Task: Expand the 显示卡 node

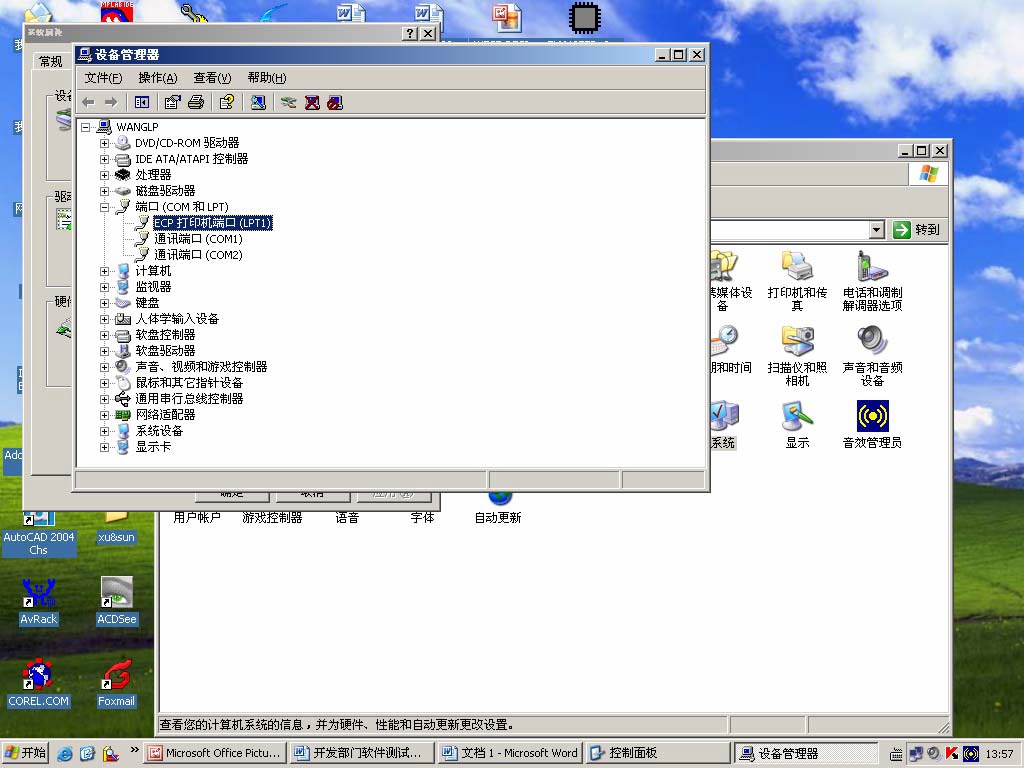Action: (104, 447)
